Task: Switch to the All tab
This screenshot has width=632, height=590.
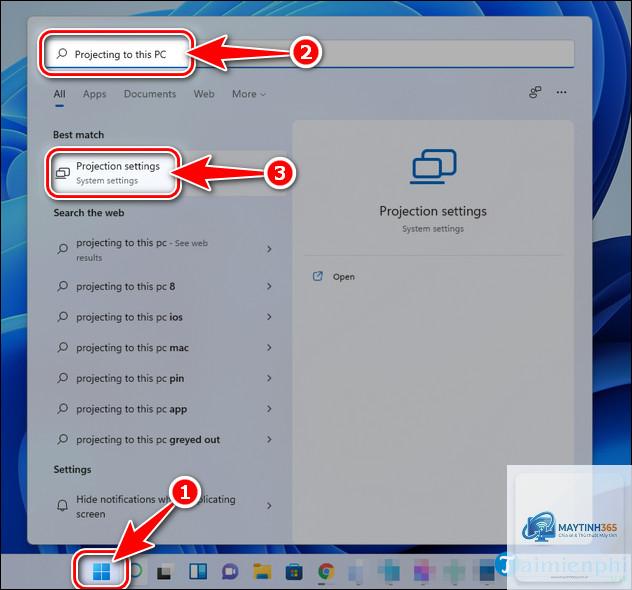Action: 59,94
